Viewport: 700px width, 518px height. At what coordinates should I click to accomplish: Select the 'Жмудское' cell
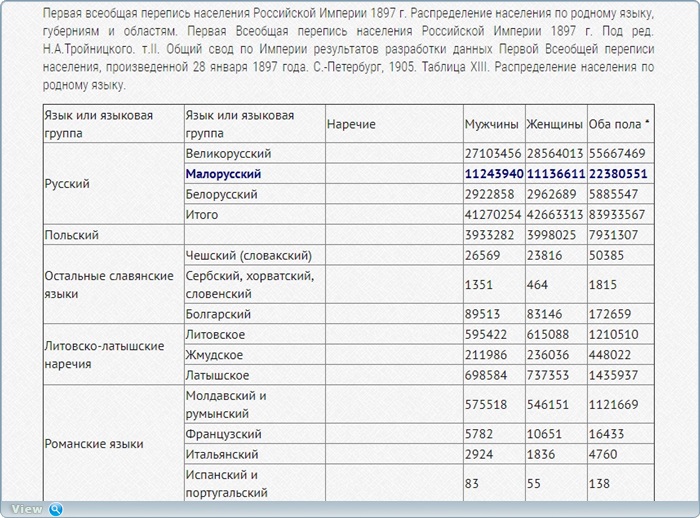point(255,355)
